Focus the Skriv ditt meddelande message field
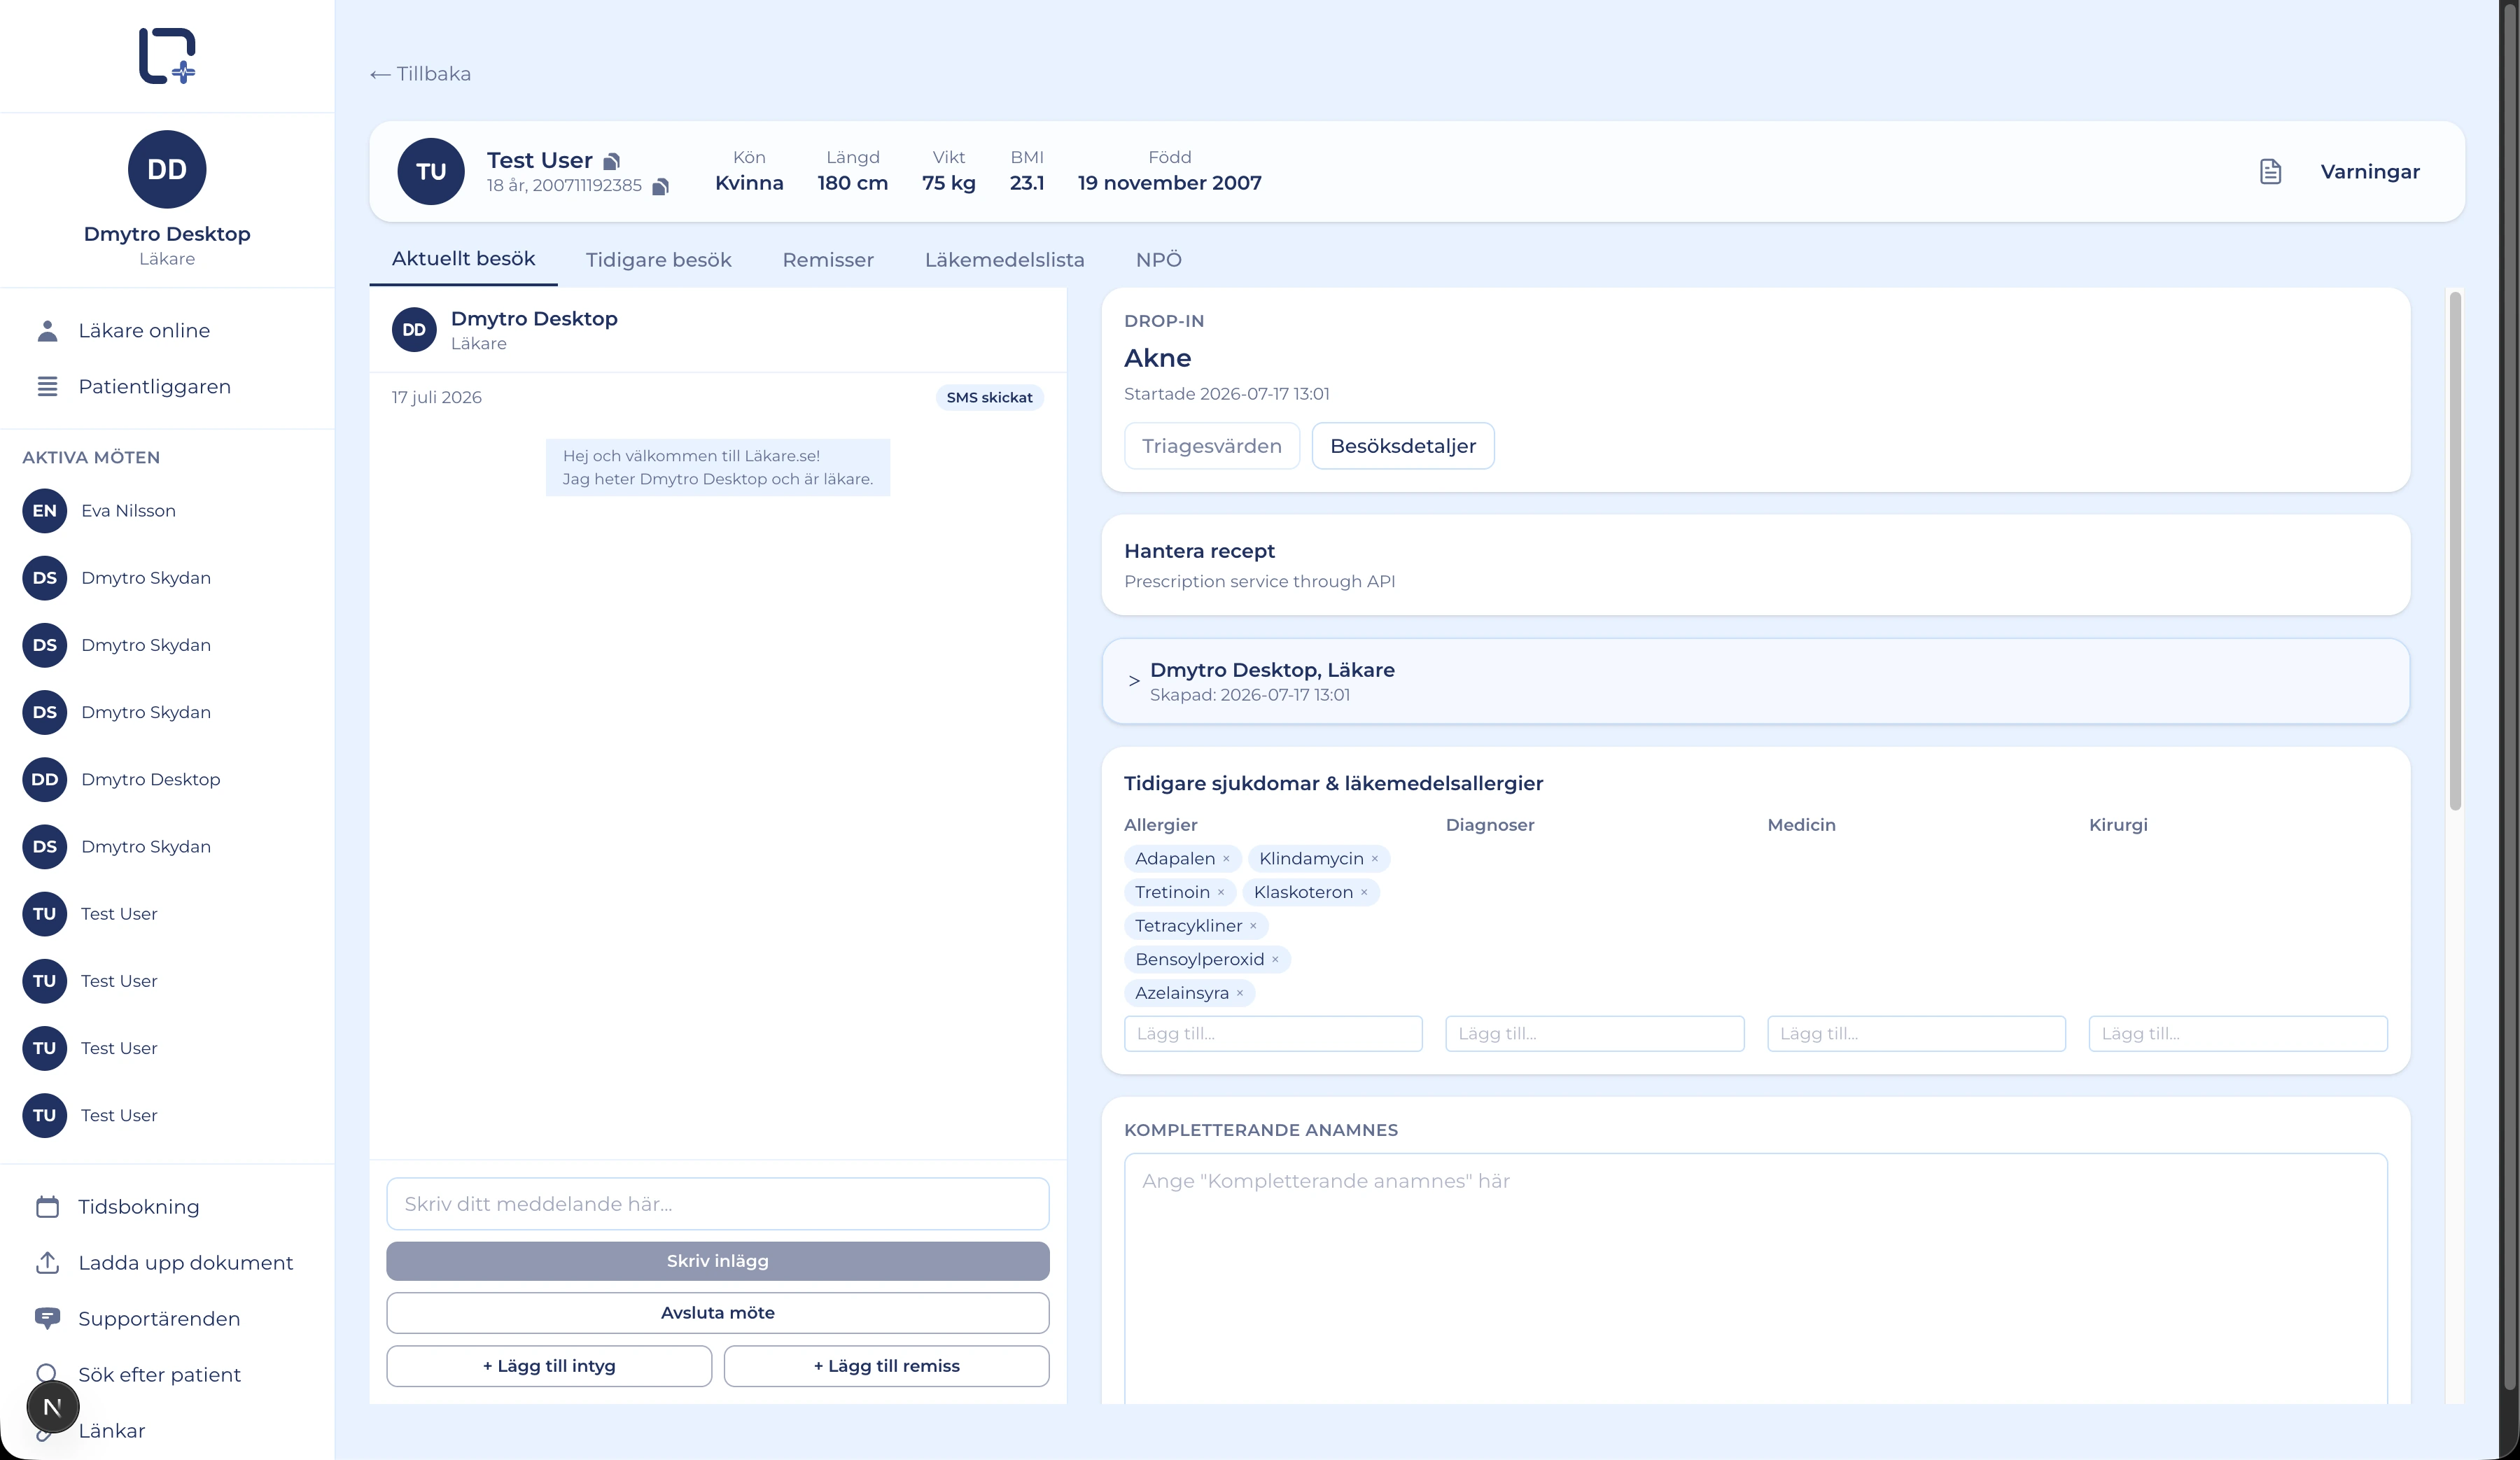The width and height of the screenshot is (2520, 1460). 717,1204
